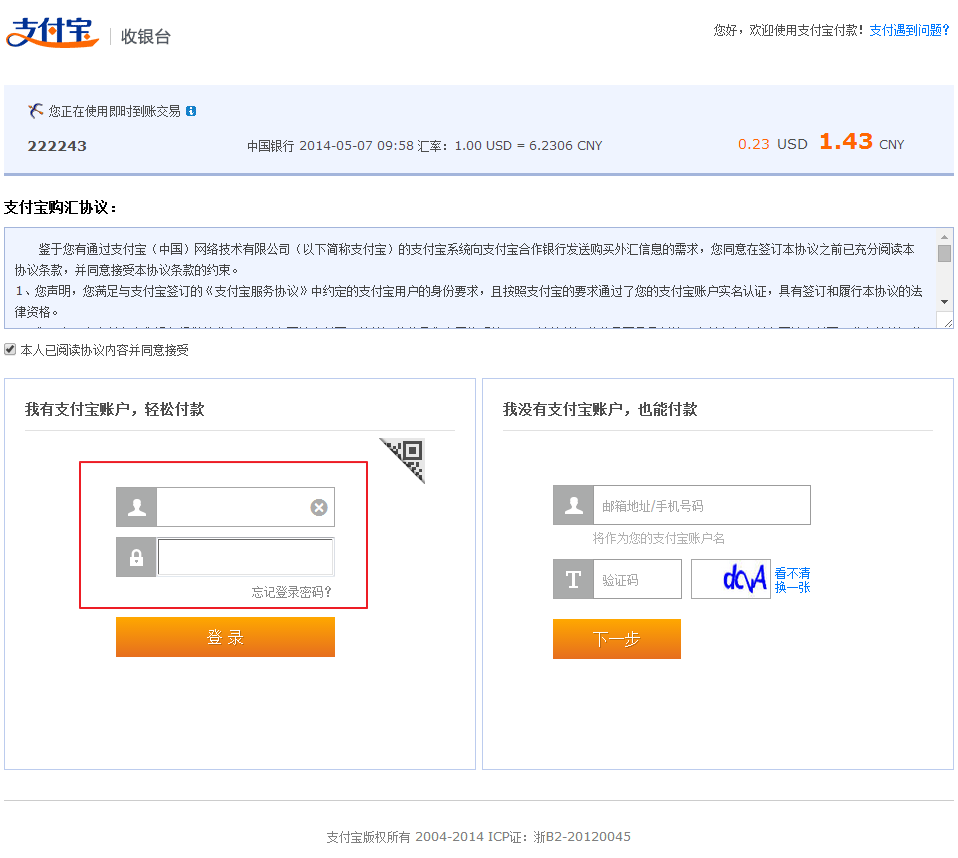This screenshot has width=958, height=858.
Task: Click the Alipay logo
Action: [53, 32]
